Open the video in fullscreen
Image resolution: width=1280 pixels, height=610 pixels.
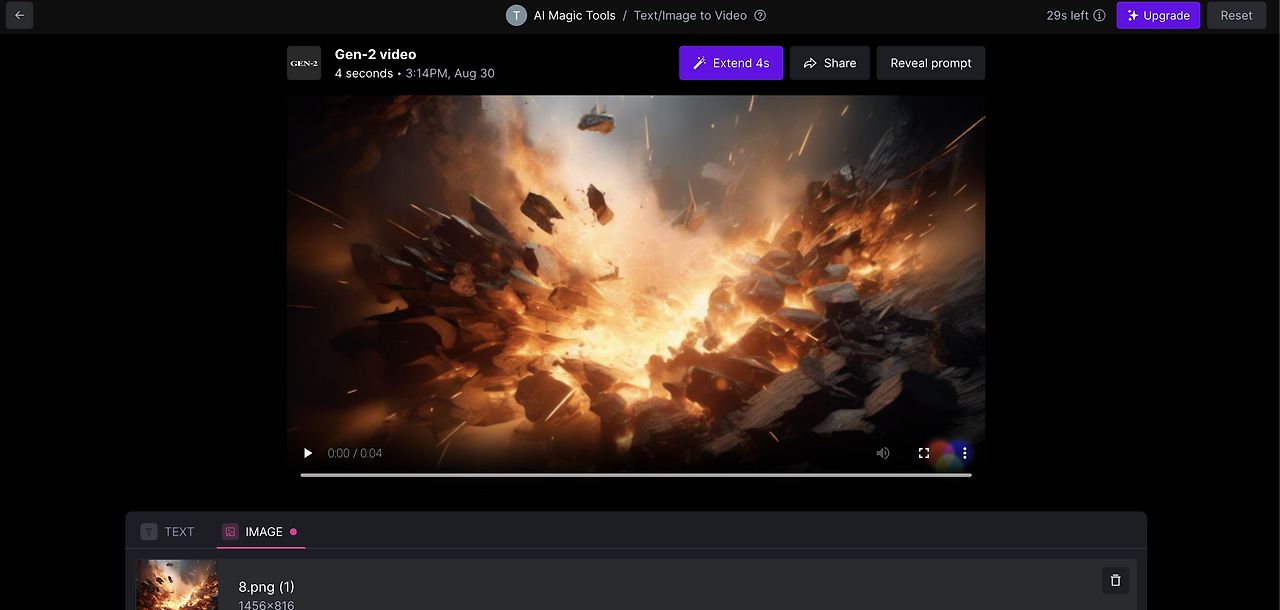click(x=924, y=453)
